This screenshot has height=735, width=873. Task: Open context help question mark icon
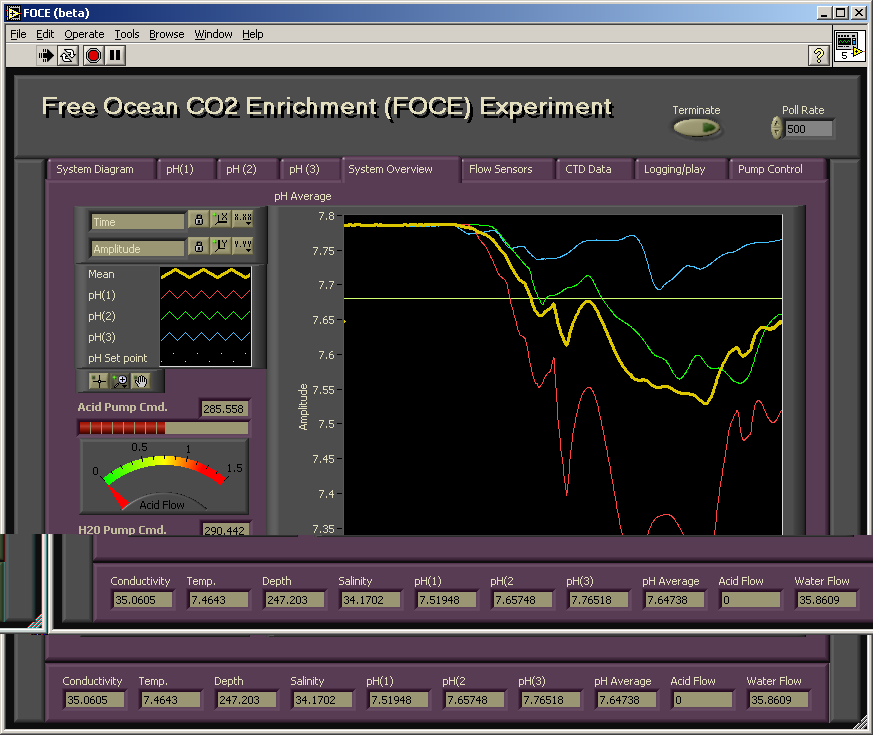(x=818, y=55)
